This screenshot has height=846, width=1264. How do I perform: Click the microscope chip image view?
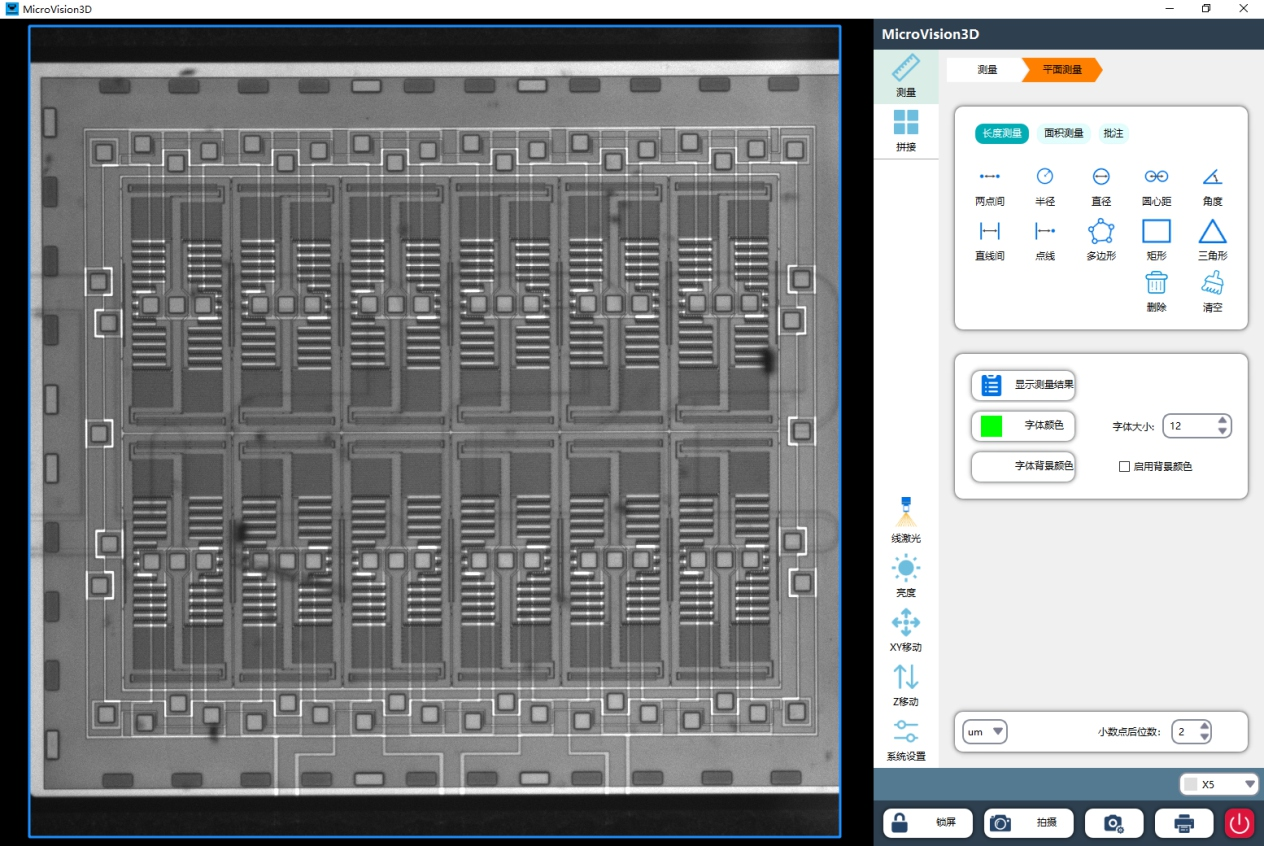pyautogui.click(x=435, y=431)
